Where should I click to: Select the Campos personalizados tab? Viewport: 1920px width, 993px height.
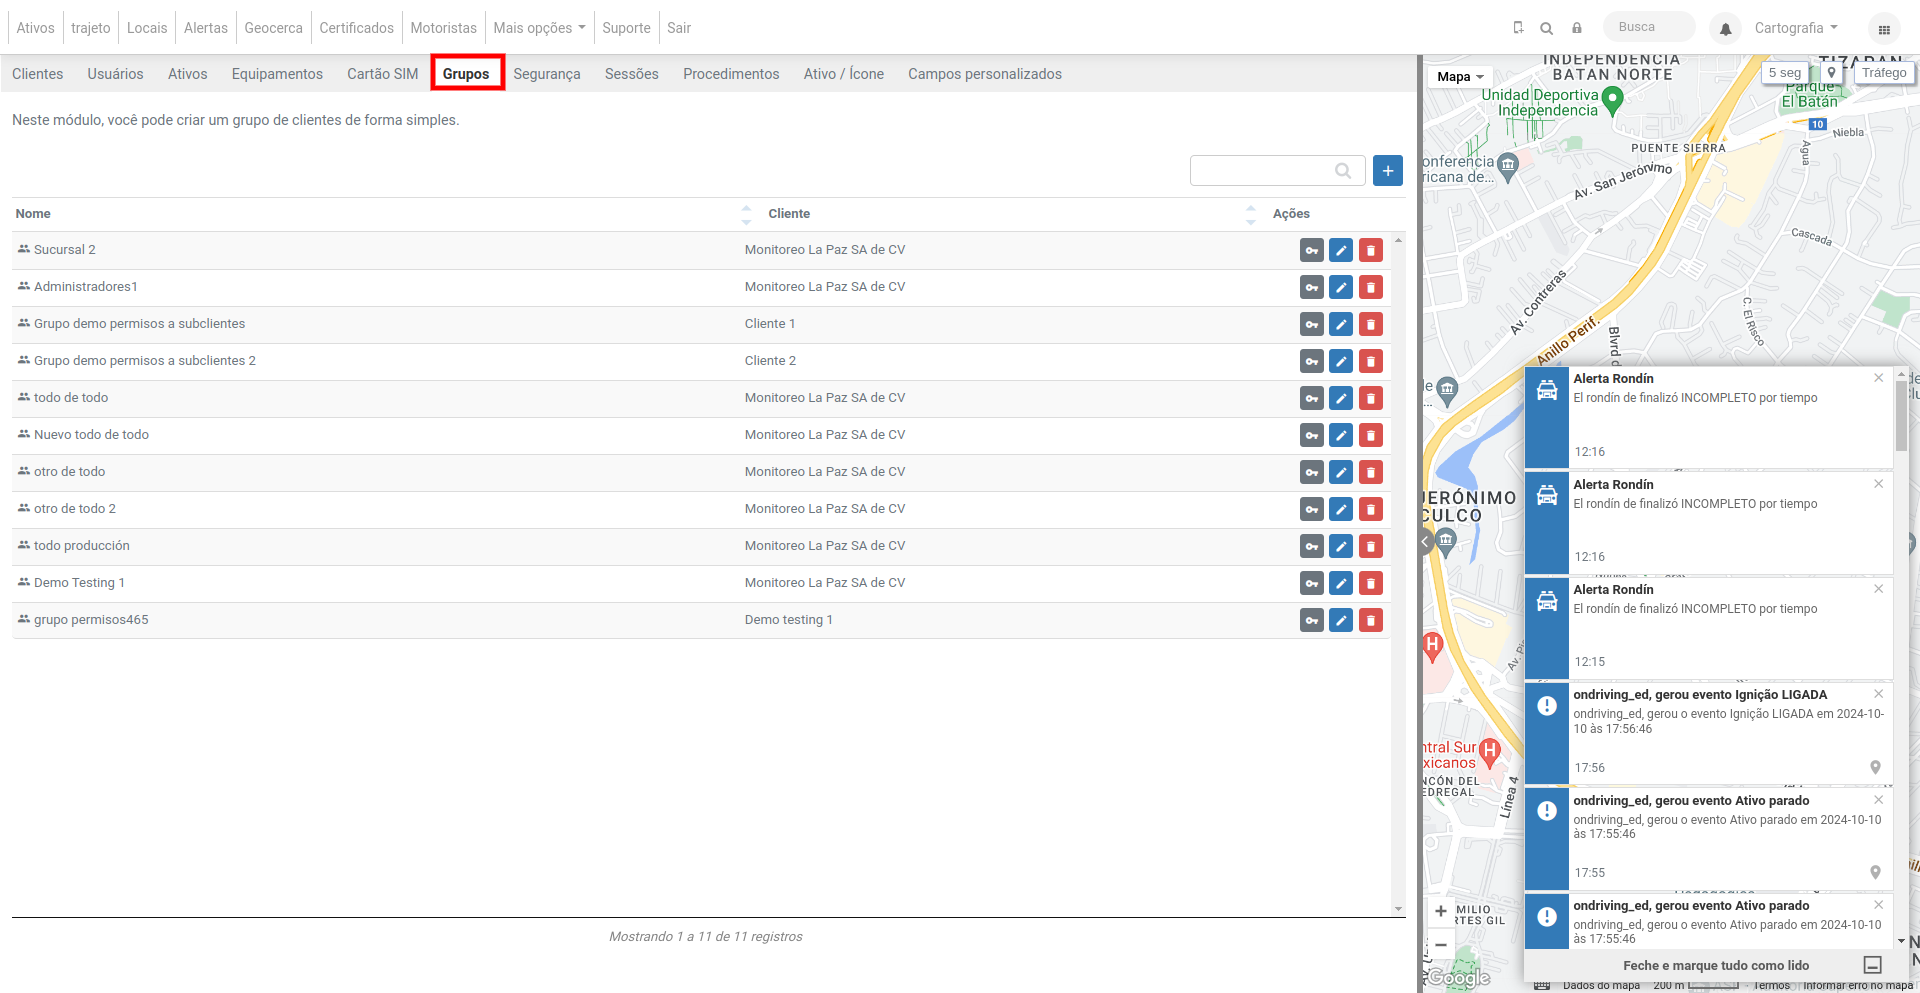pos(985,74)
